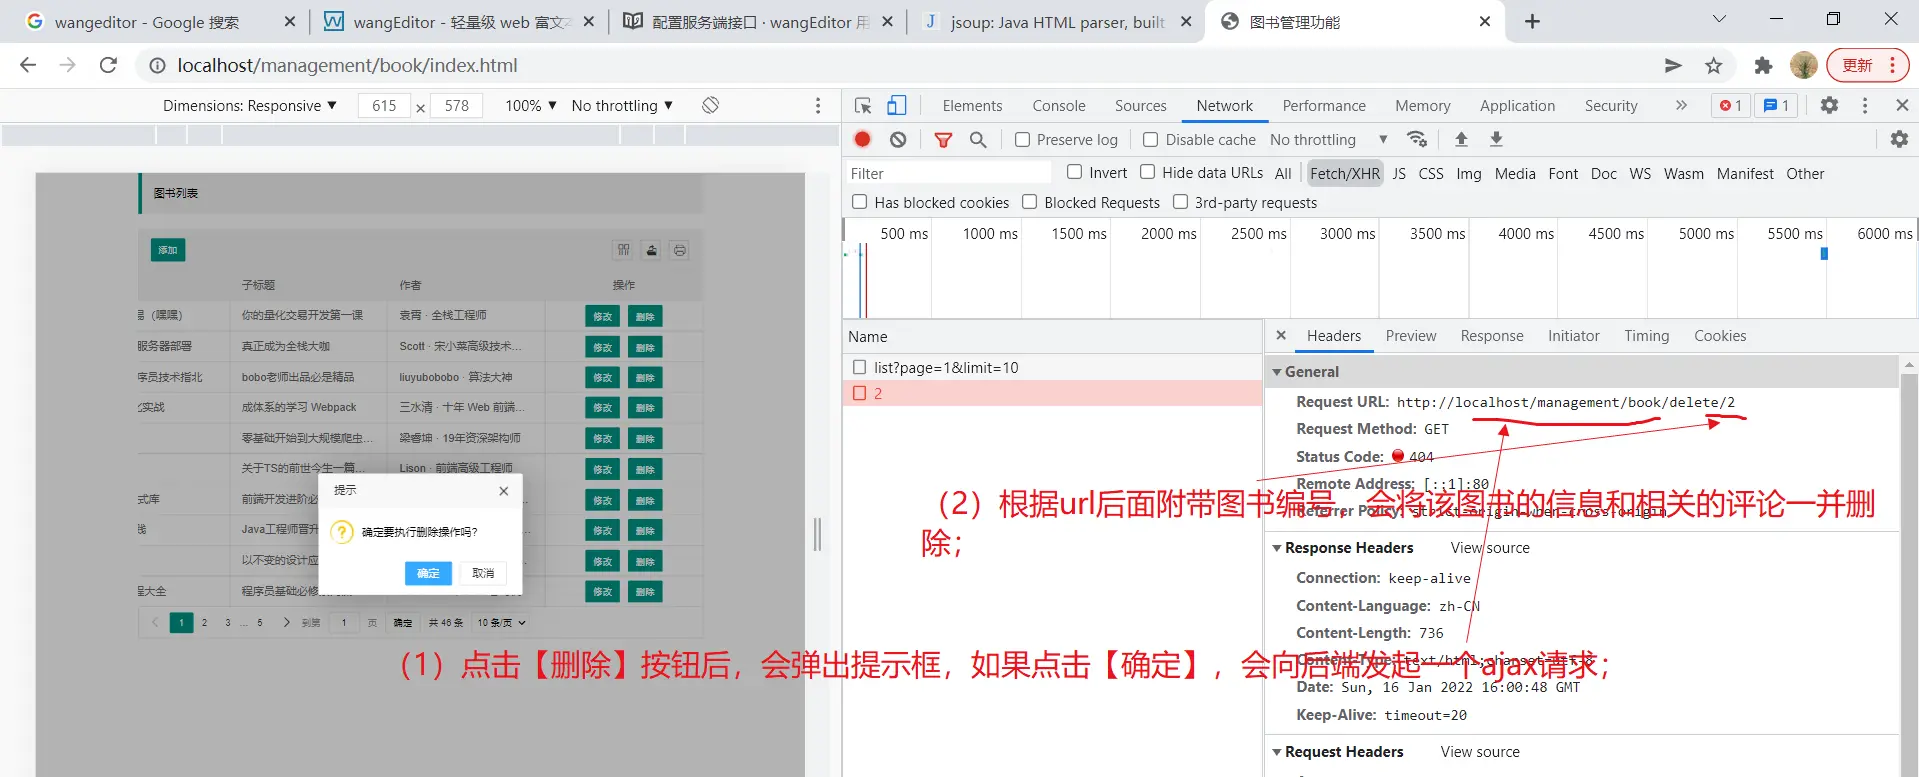The height and width of the screenshot is (777, 1919).
Task: Clear the network log
Action: click(x=898, y=140)
